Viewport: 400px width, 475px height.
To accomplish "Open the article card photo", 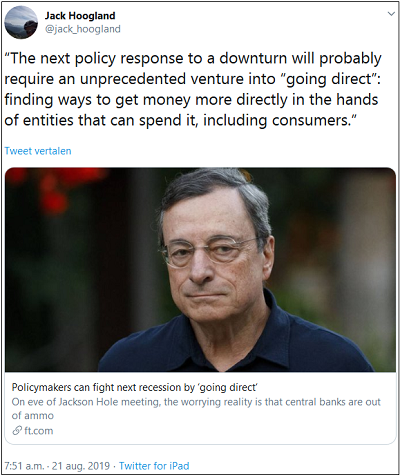I will 200,270.
